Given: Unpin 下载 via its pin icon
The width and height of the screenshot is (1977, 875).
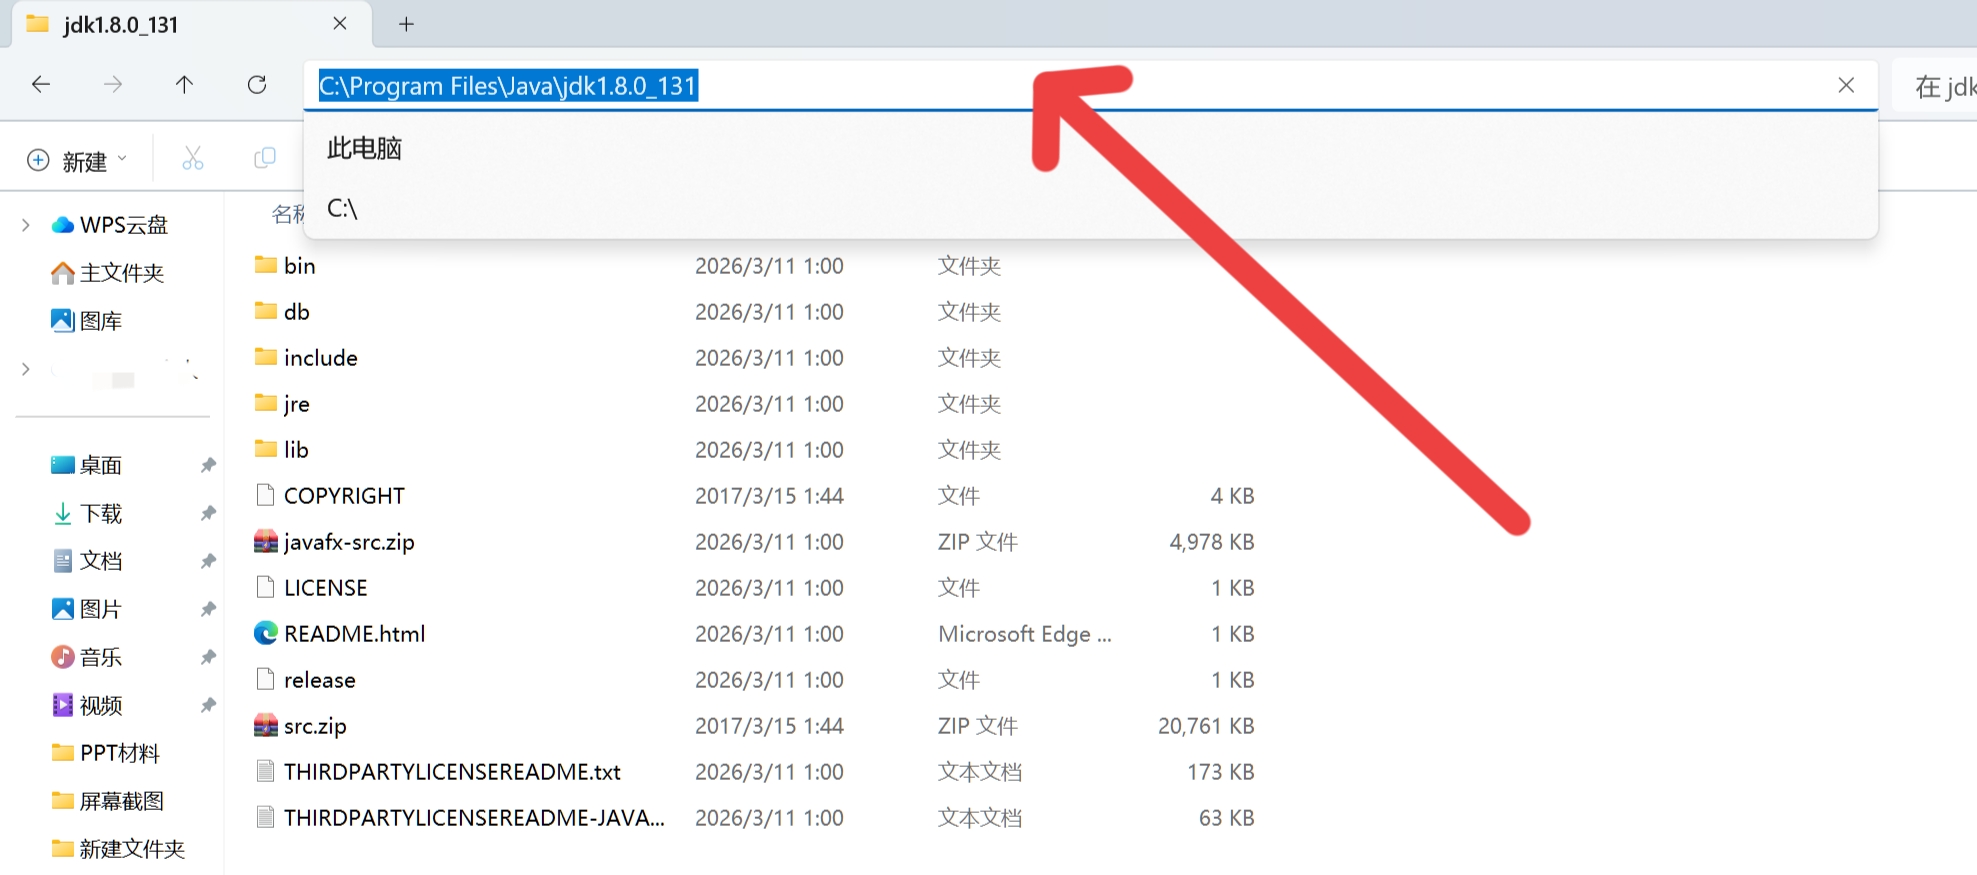Looking at the screenshot, I should [208, 513].
